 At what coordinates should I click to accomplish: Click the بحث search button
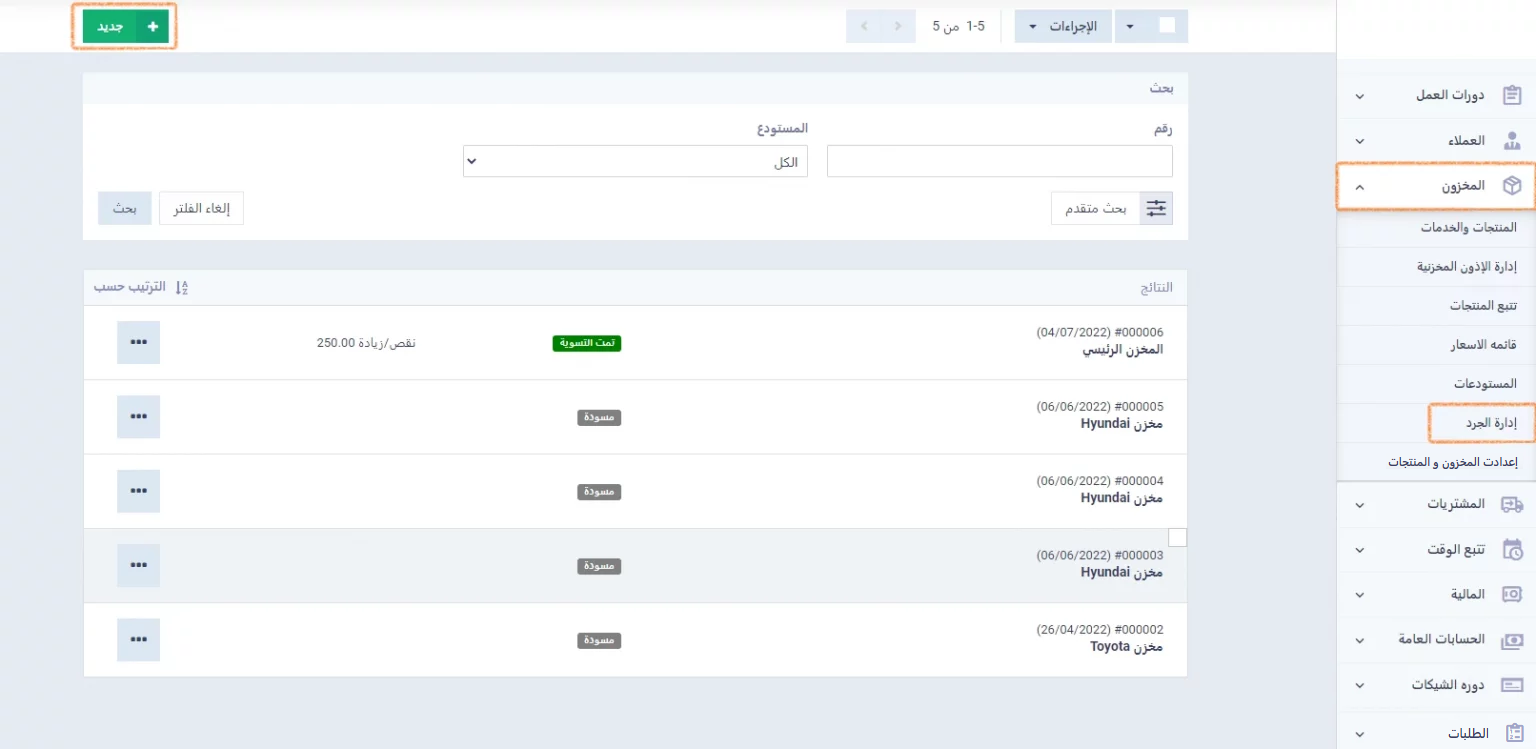(124, 208)
